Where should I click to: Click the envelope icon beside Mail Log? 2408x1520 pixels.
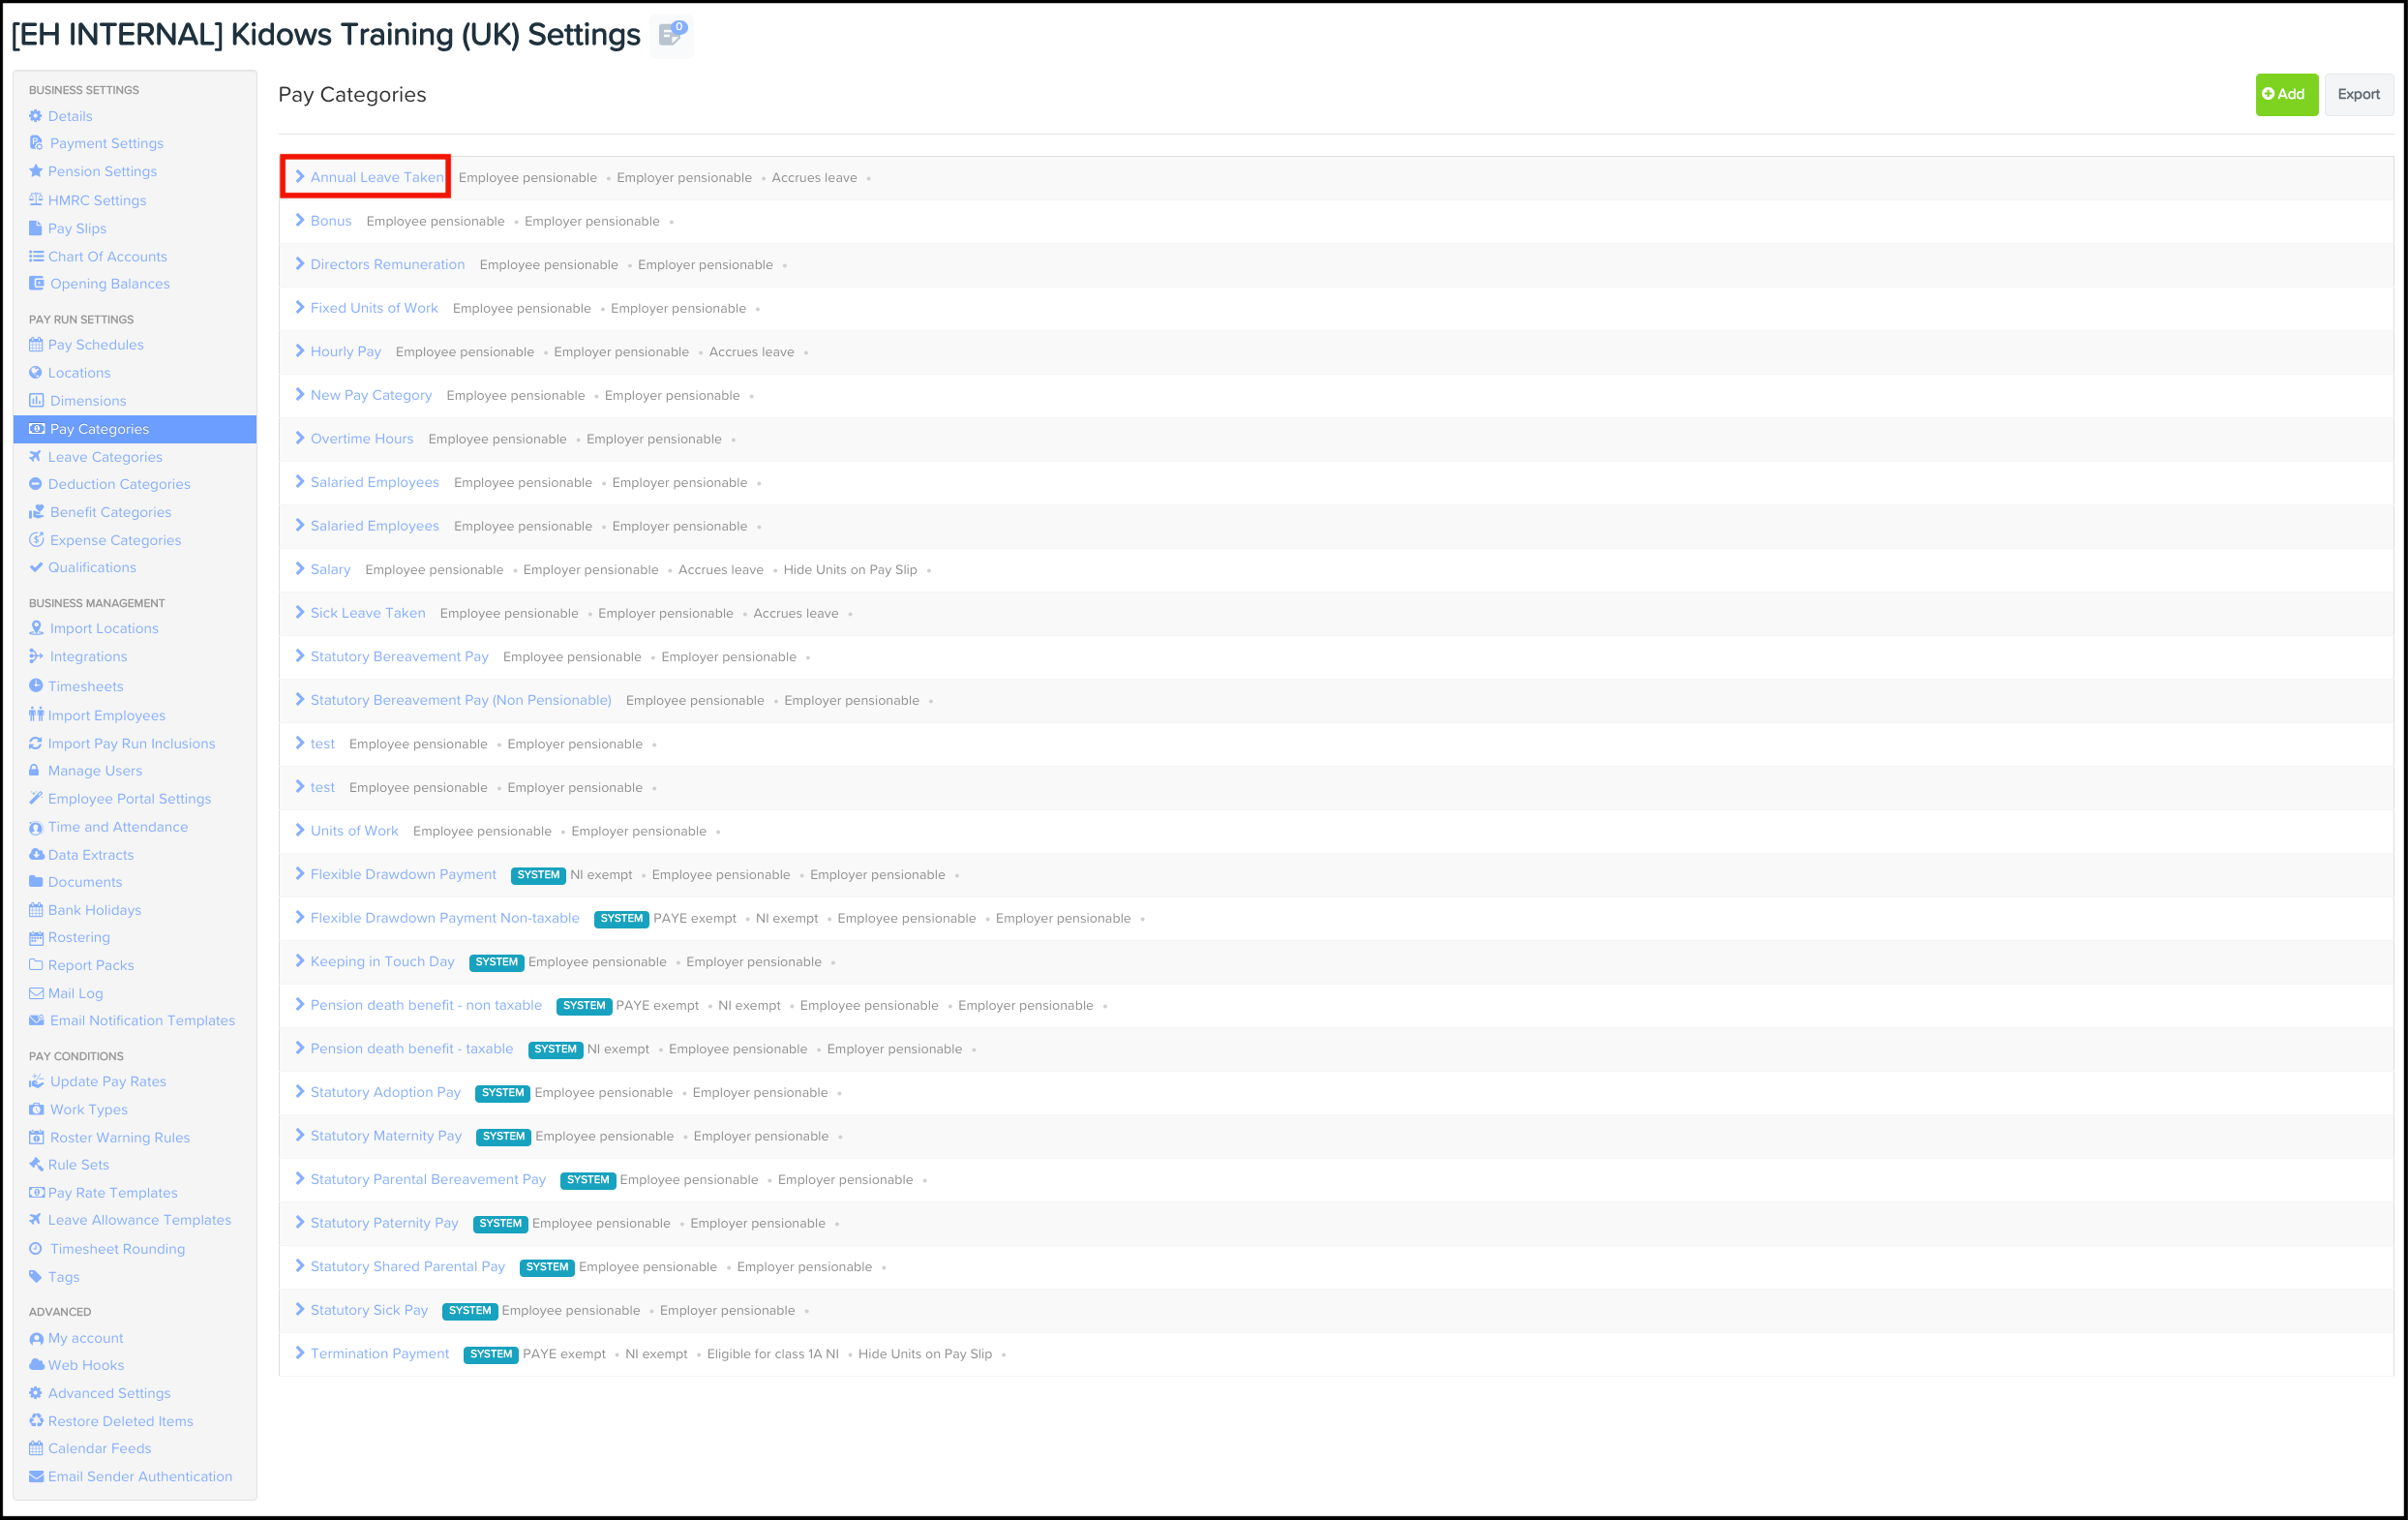[36, 993]
